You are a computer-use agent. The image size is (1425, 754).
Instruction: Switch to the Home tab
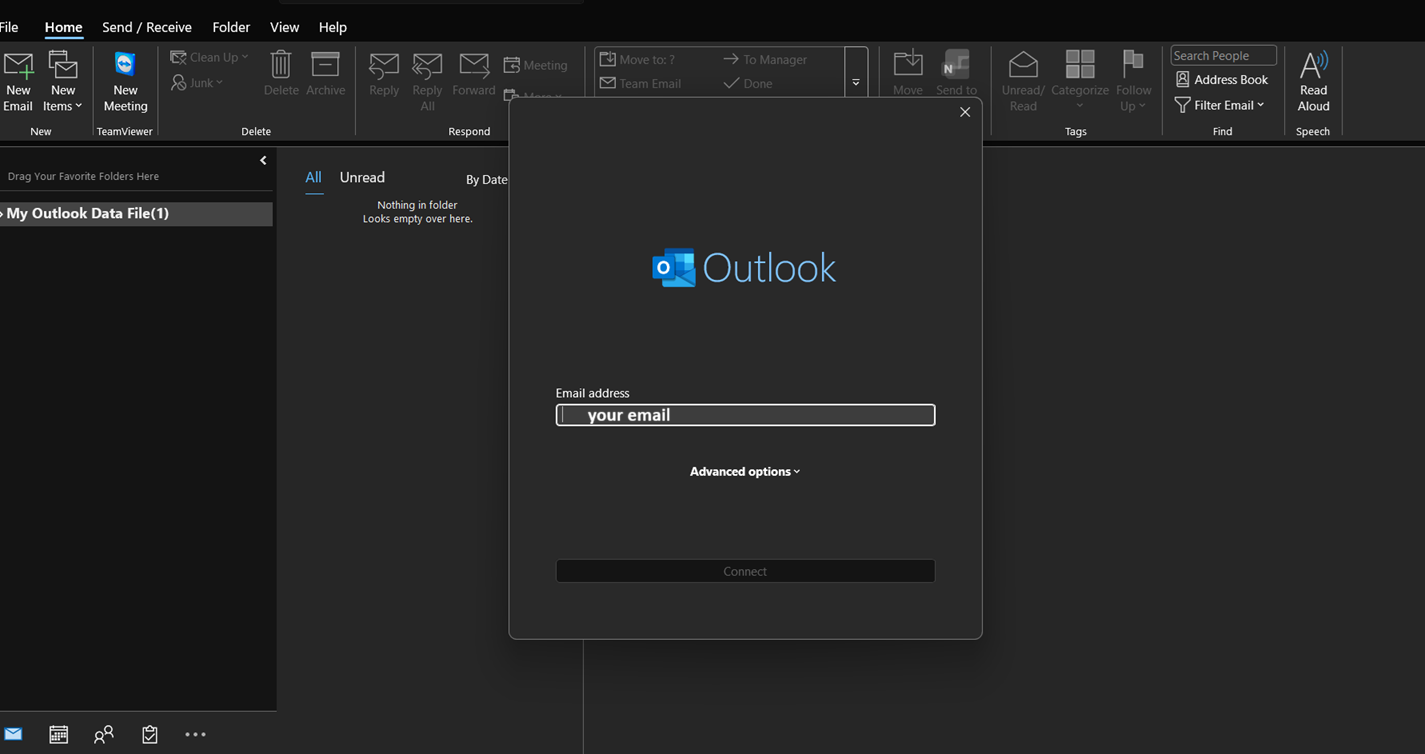click(x=63, y=27)
